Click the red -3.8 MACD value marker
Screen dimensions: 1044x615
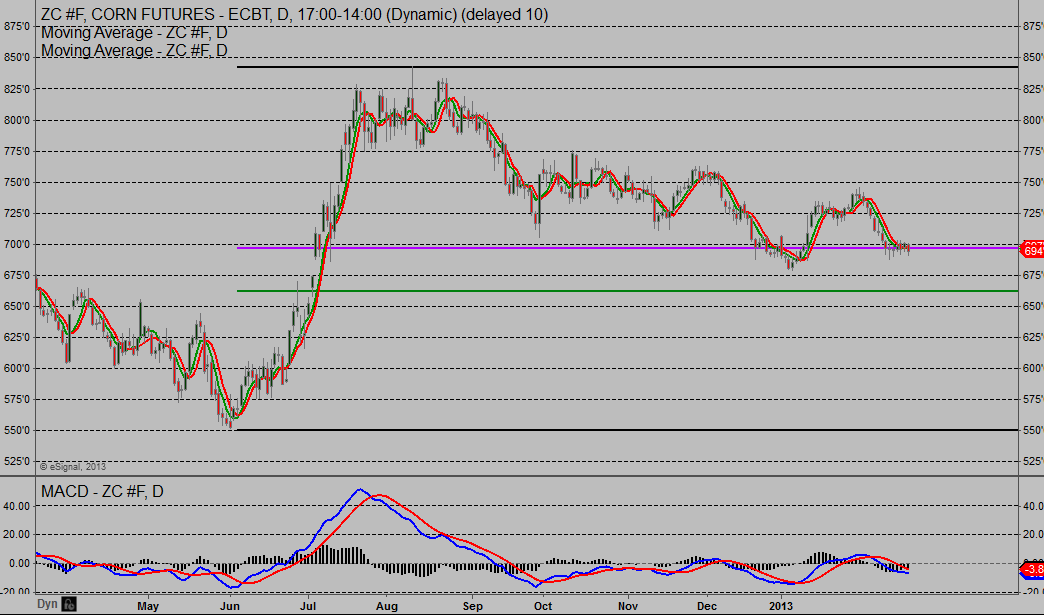pos(1031,570)
